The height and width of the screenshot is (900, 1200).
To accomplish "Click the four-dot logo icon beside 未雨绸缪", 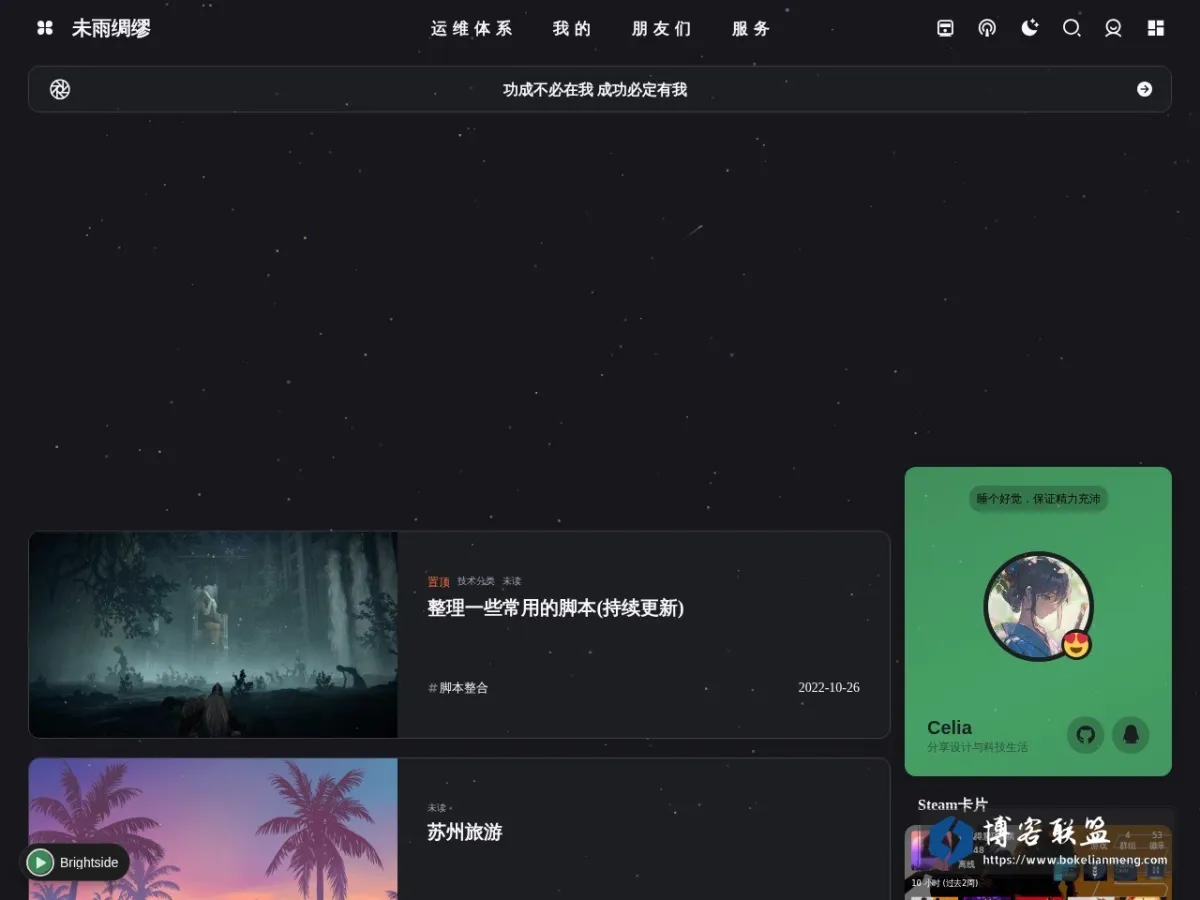I will [x=45, y=28].
